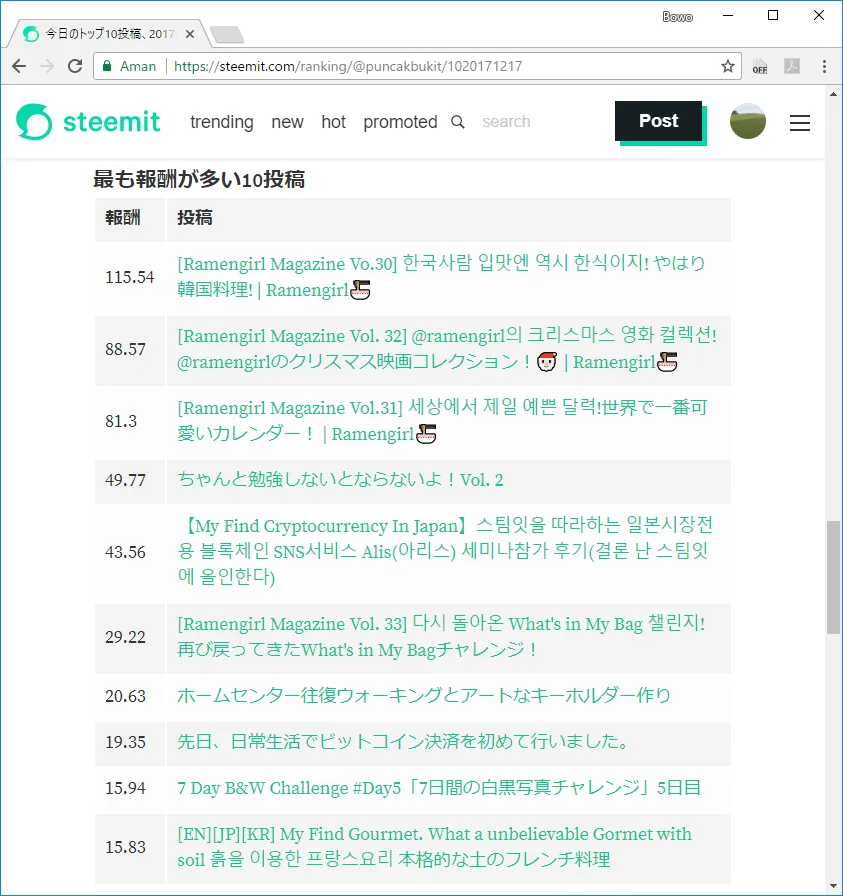Open the ビットコイン決済 post link
The width and height of the screenshot is (843, 896).
(x=403, y=741)
